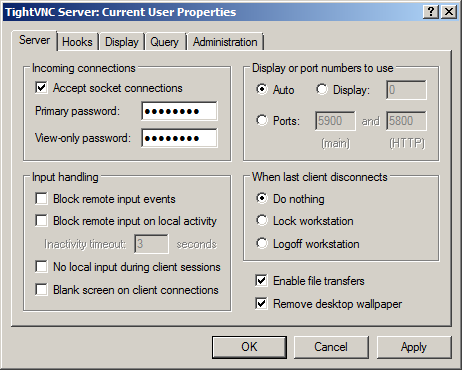Click the (HTTP) caption text
The width and height of the screenshot is (462, 370).
click(x=407, y=143)
